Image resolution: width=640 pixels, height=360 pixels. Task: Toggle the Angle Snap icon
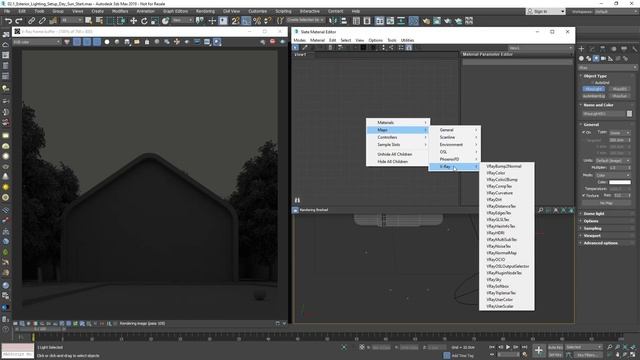click(x=246, y=21)
